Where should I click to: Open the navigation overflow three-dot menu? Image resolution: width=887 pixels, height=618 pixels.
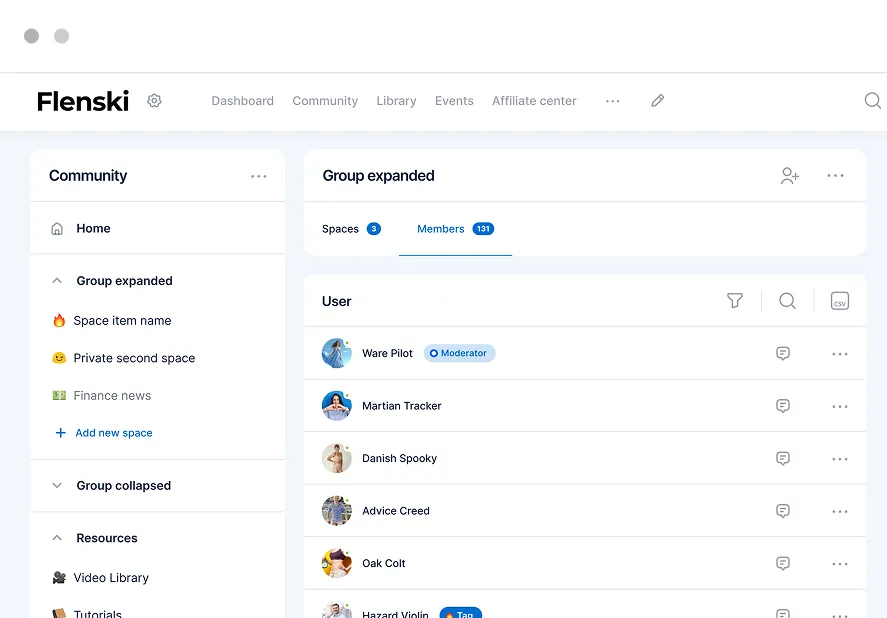(613, 101)
